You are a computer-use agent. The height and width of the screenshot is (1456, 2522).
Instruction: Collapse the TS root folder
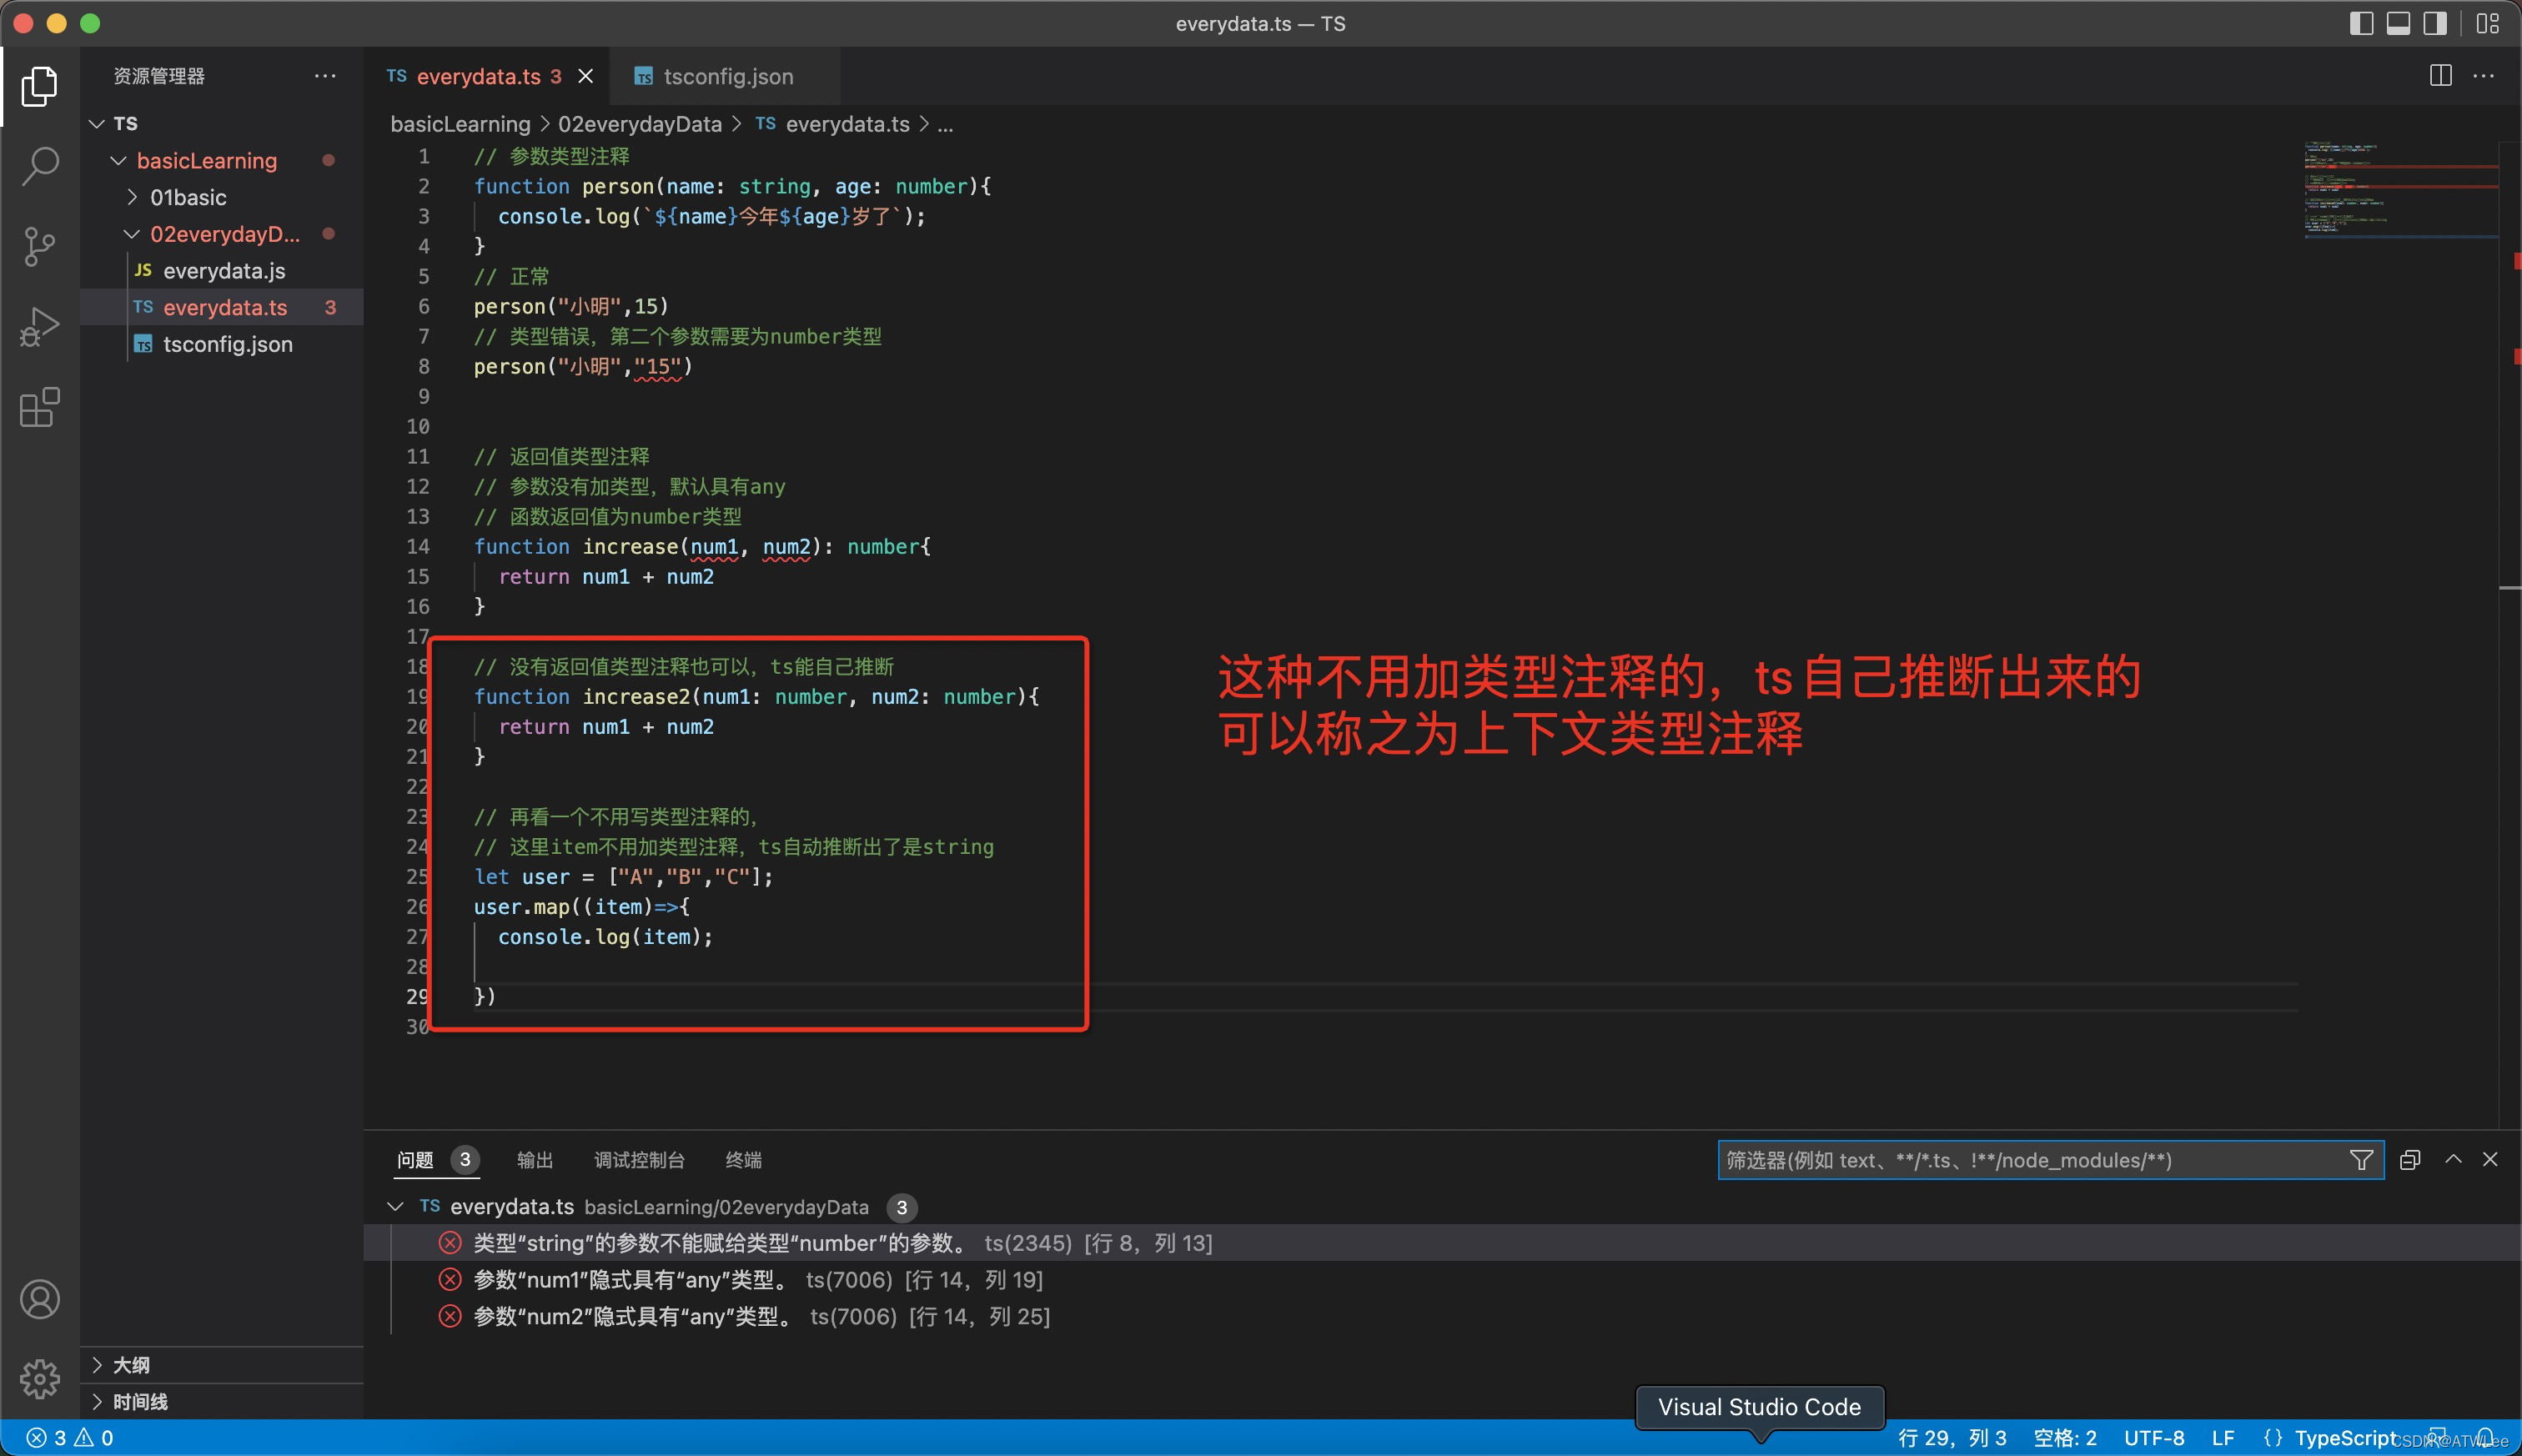(97, 124)
